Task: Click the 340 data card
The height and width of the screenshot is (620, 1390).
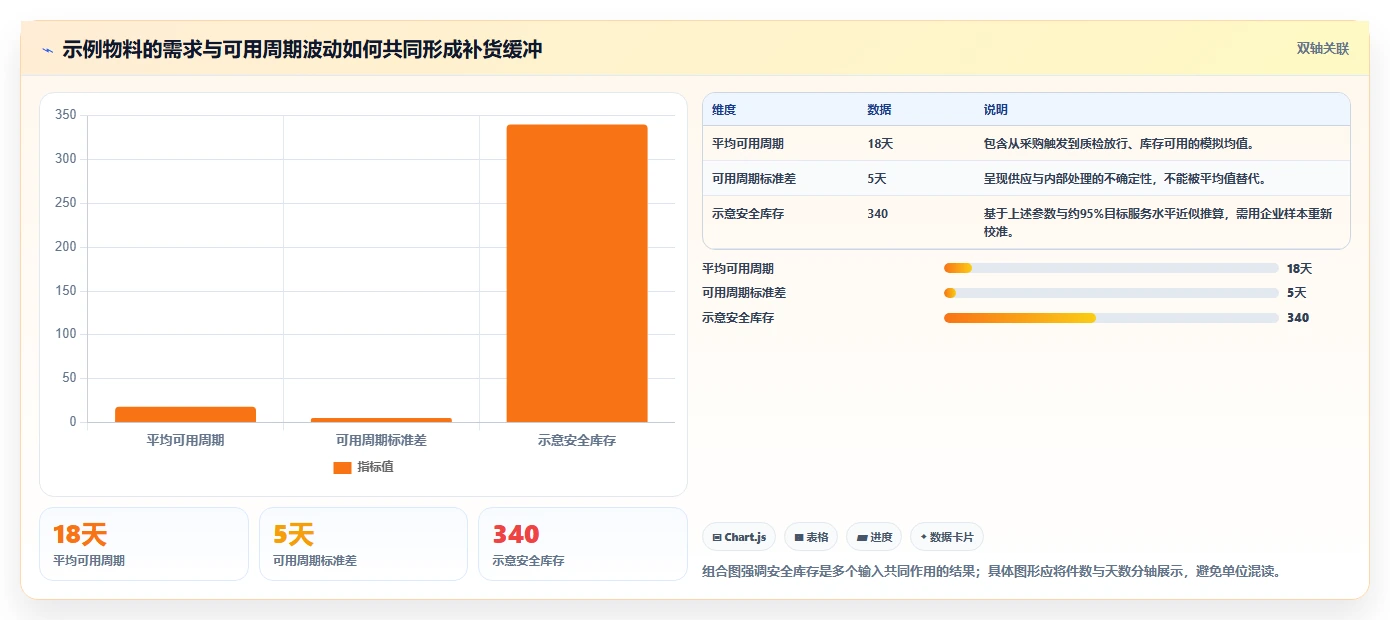Action: pyautogui.click(x=583, y=544)
